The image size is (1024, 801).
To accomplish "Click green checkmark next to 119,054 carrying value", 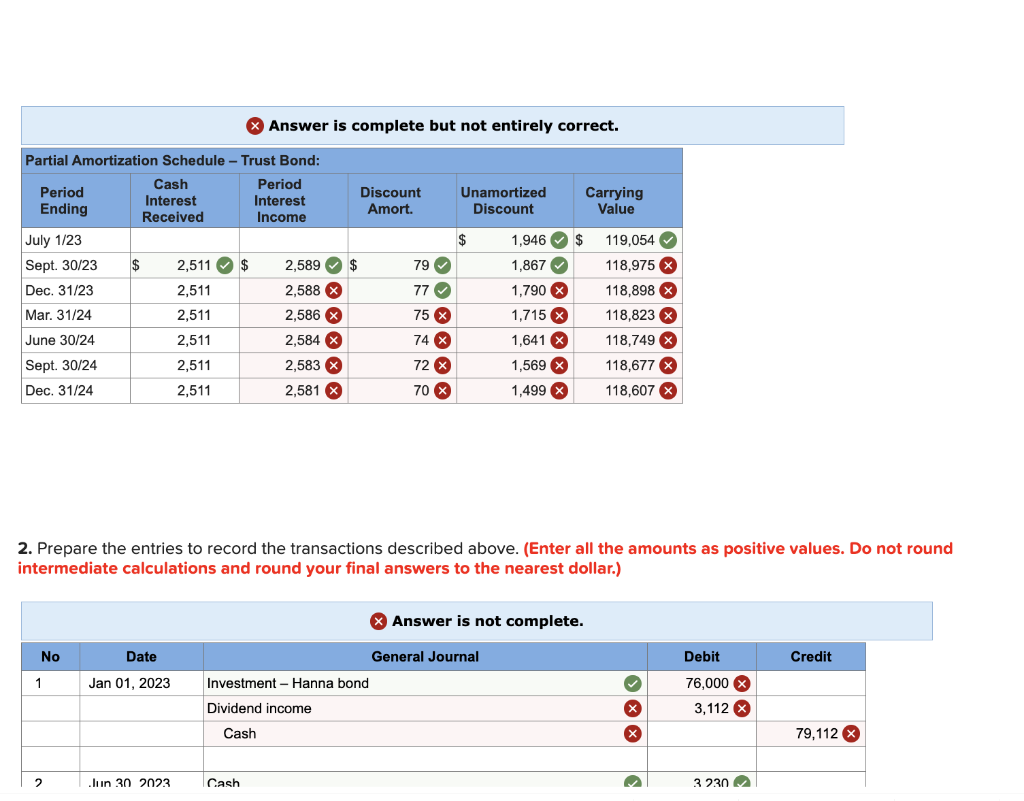I will (667, 240).
